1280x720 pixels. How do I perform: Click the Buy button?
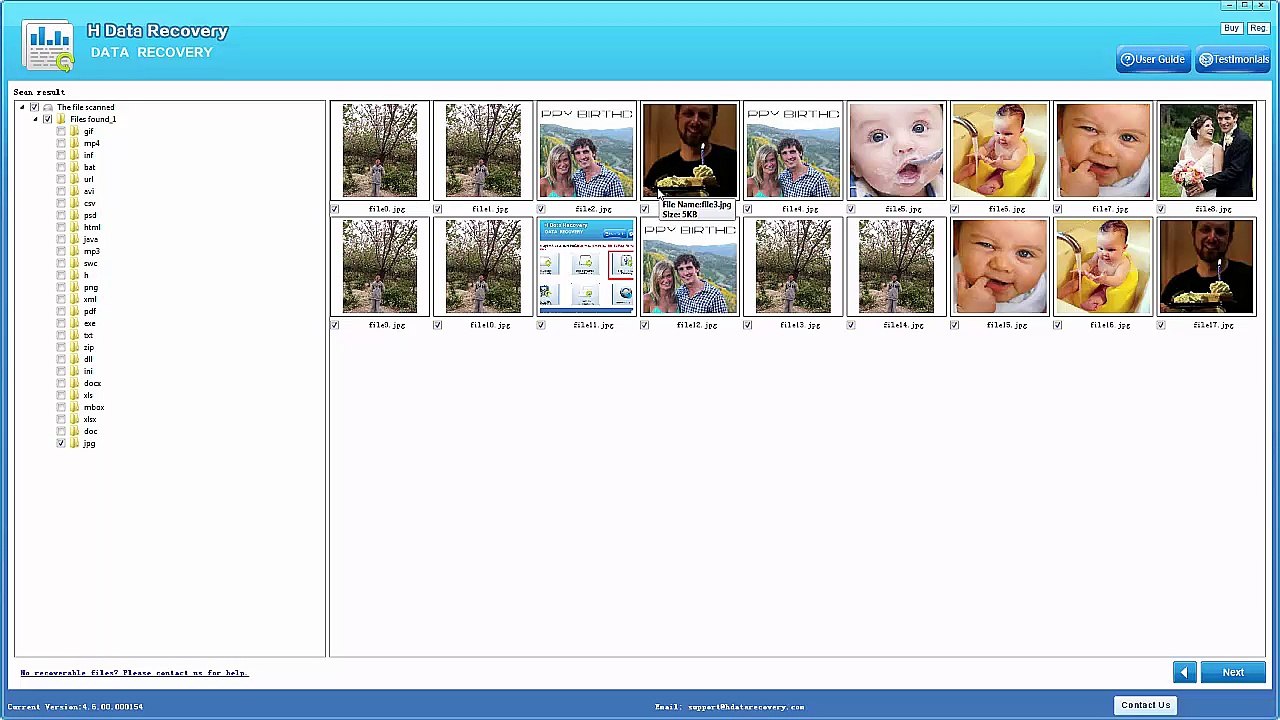pos(1232,28)
